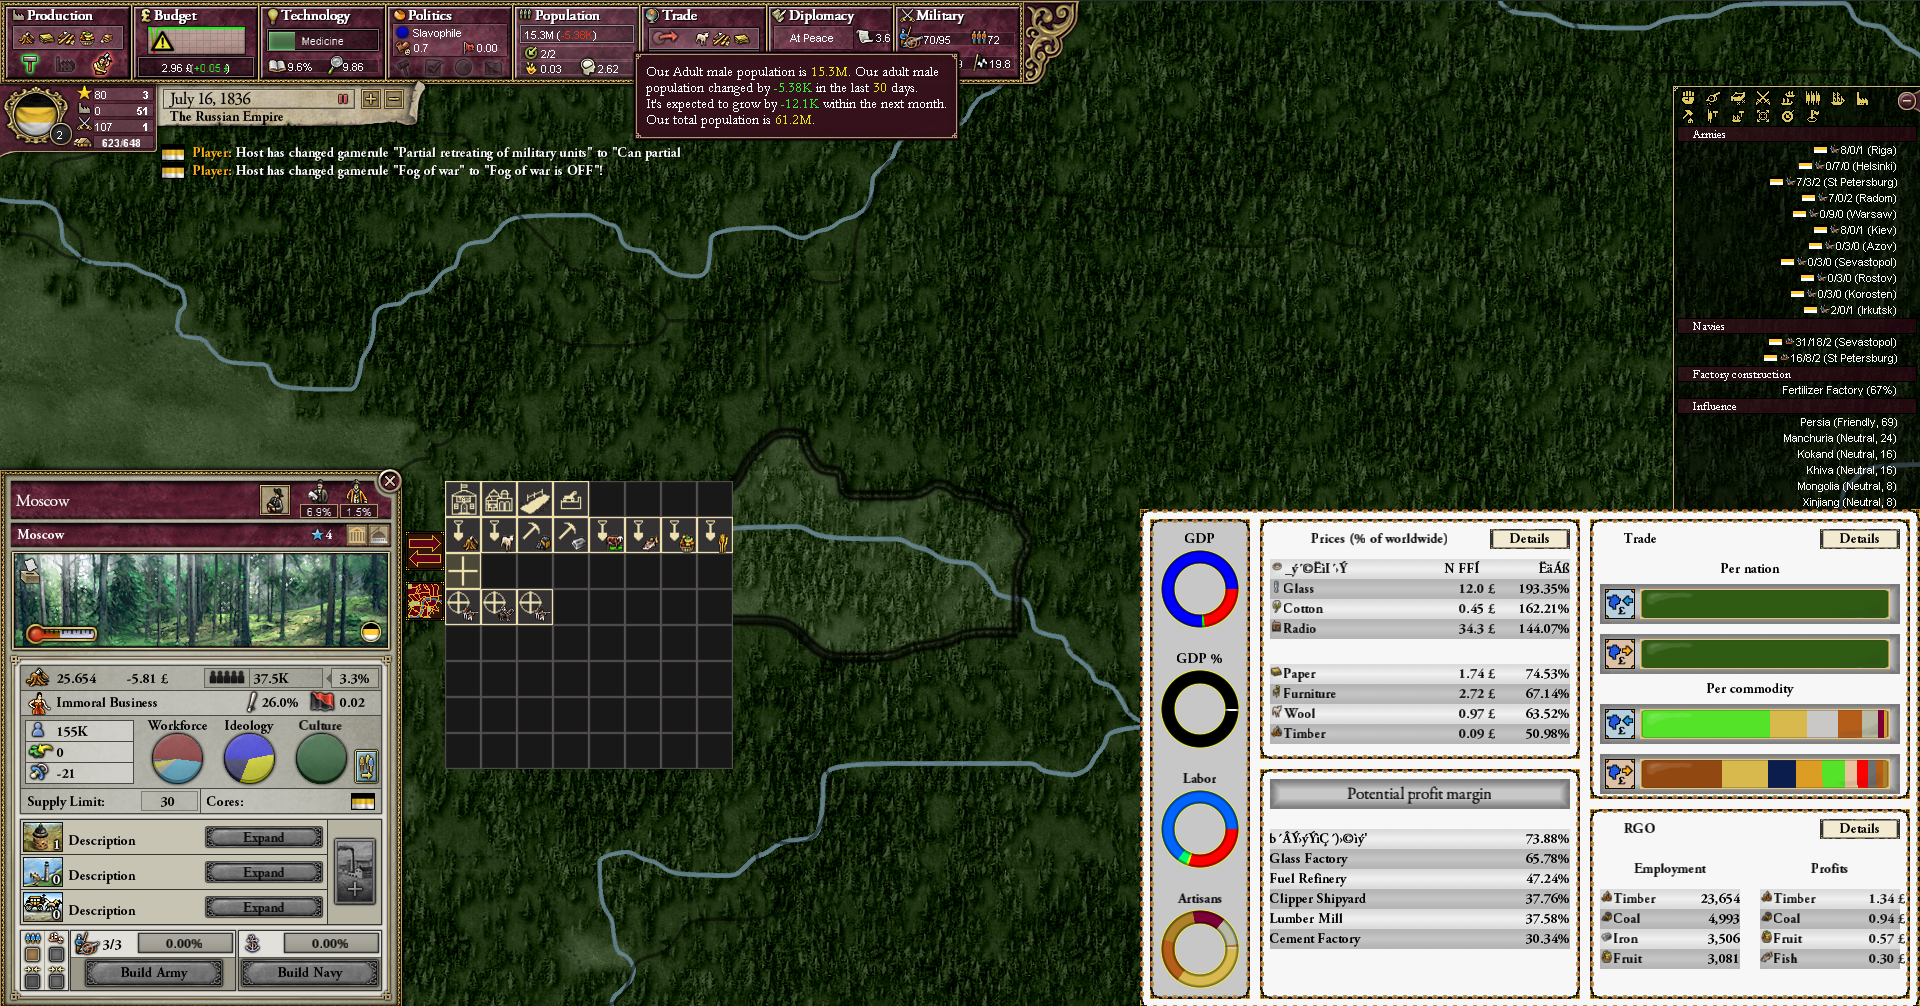Open the Production tab
This screenshot has height=1006, width=1920.
point(68,42)
